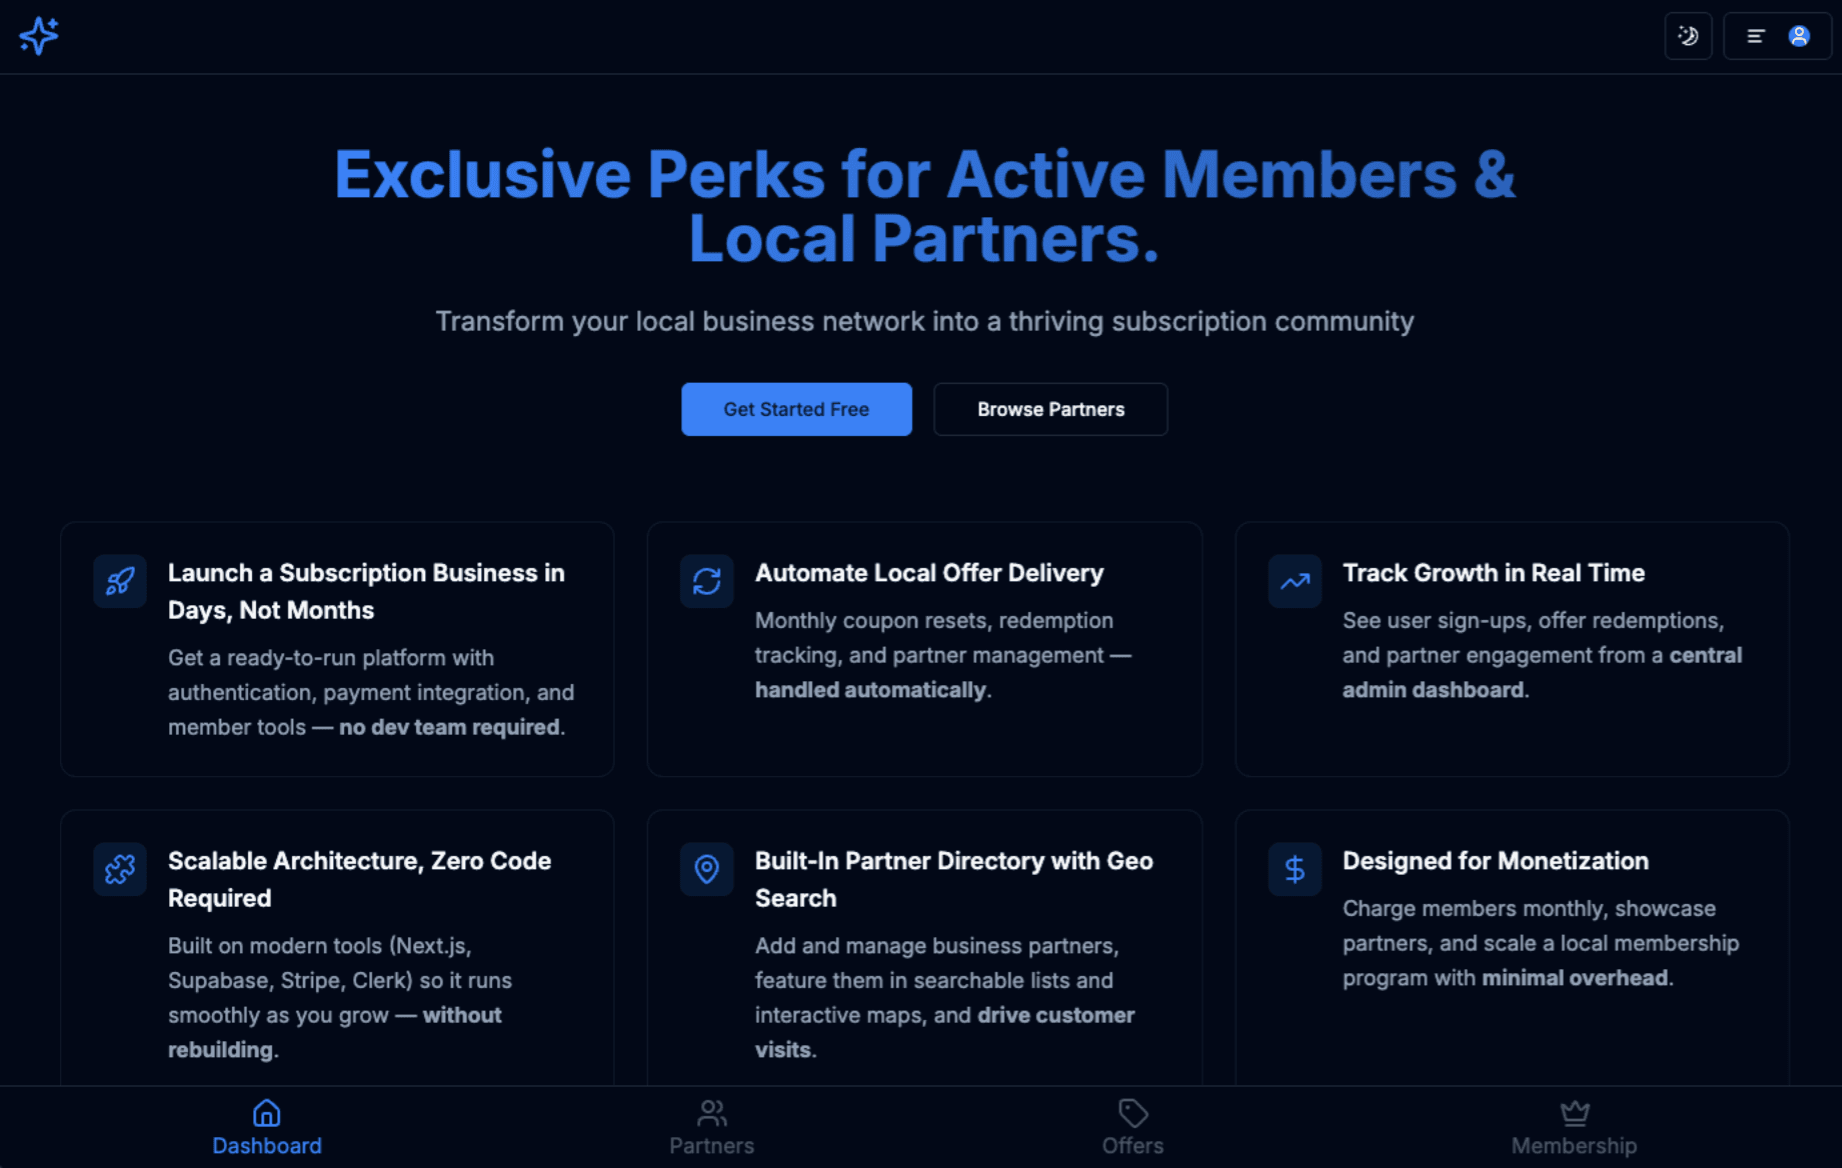Navigate to the Membership section
1842x1168 pixels.
[x=1574, y=1128]
